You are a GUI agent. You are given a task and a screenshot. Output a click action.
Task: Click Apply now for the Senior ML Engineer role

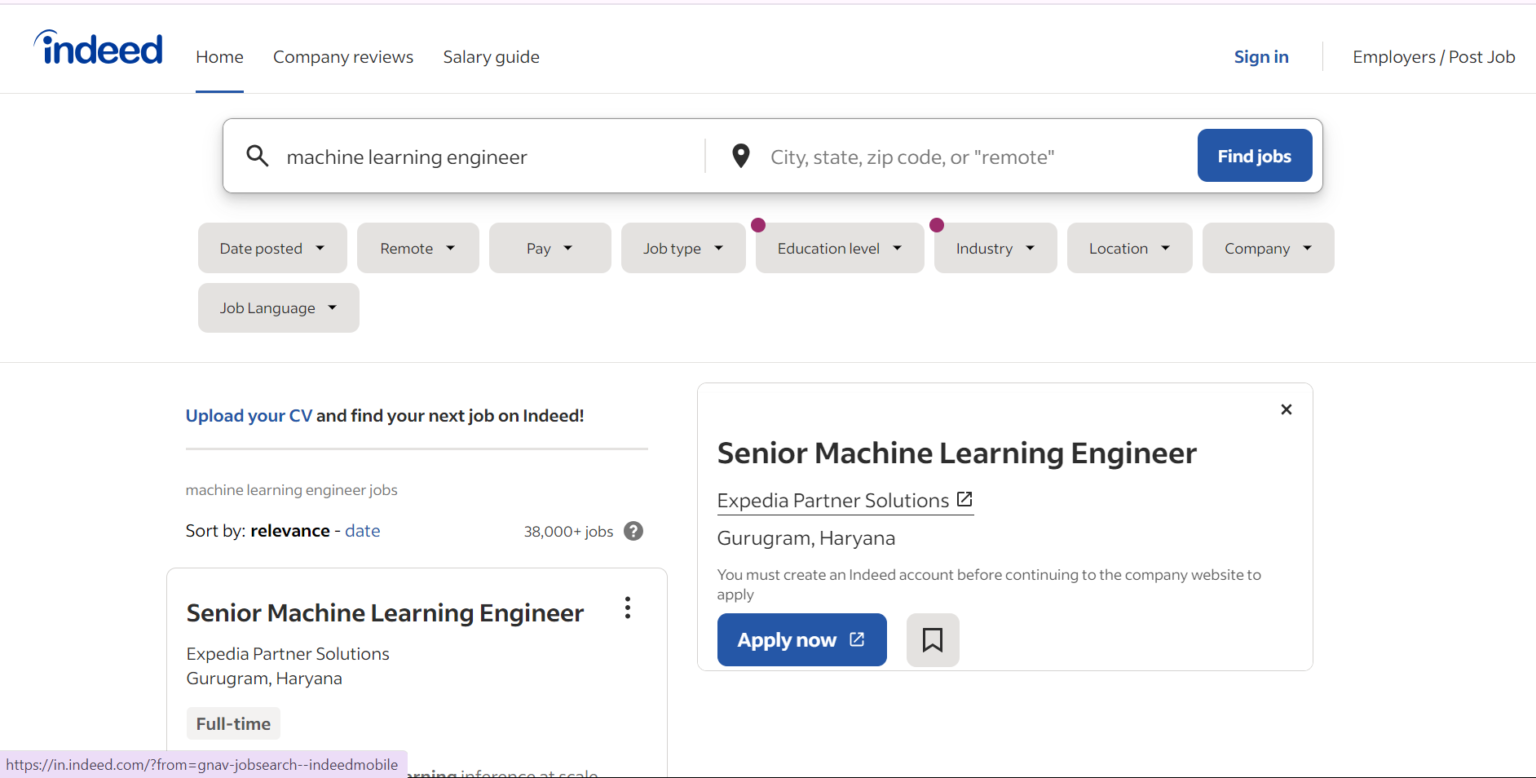801,639
